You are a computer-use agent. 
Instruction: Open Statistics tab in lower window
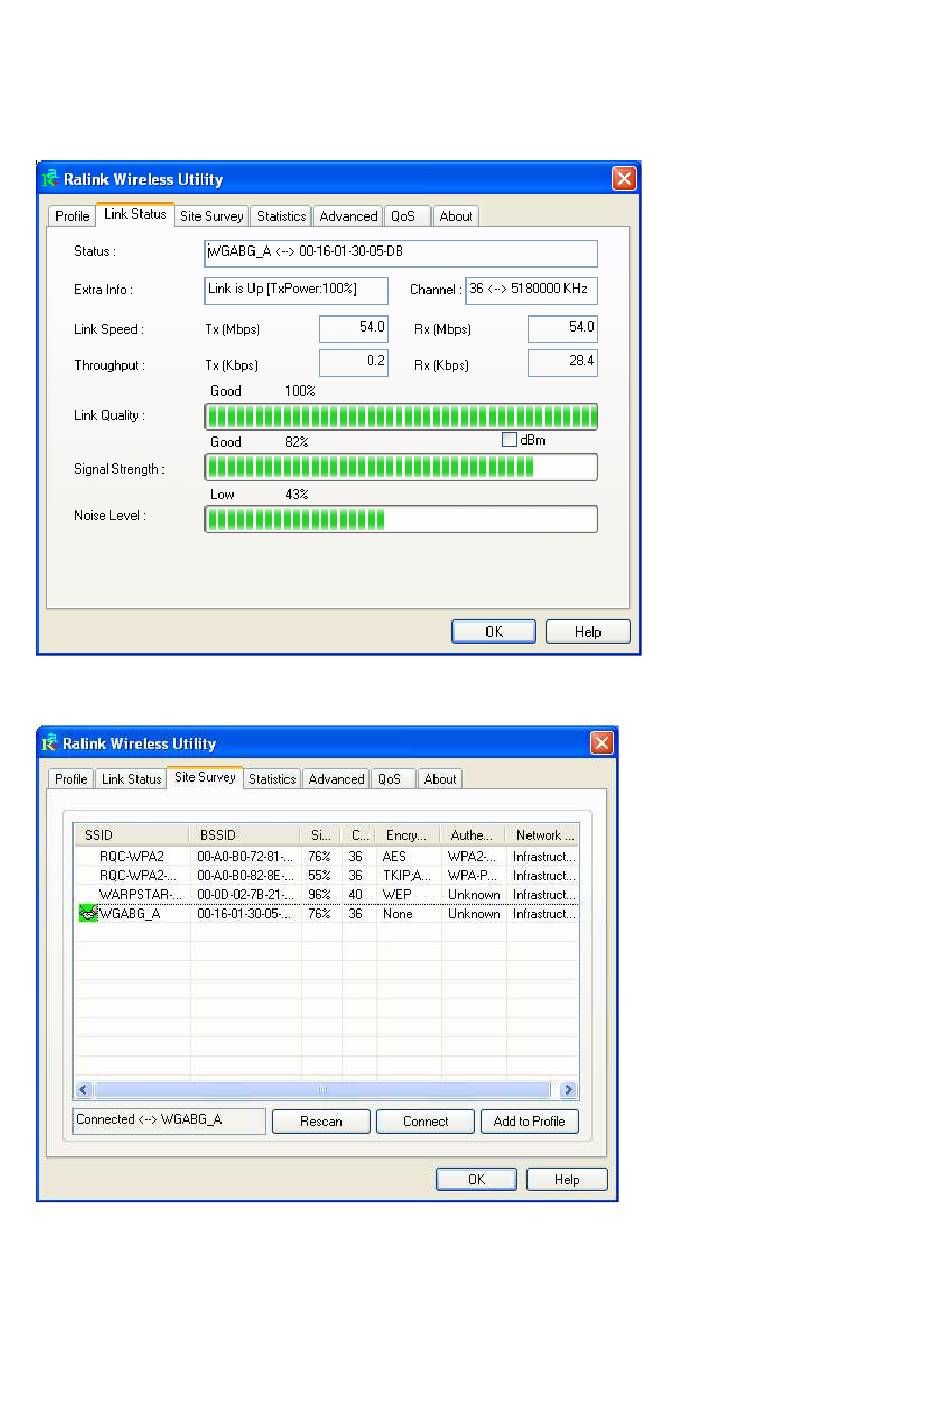tap(272, 779)
